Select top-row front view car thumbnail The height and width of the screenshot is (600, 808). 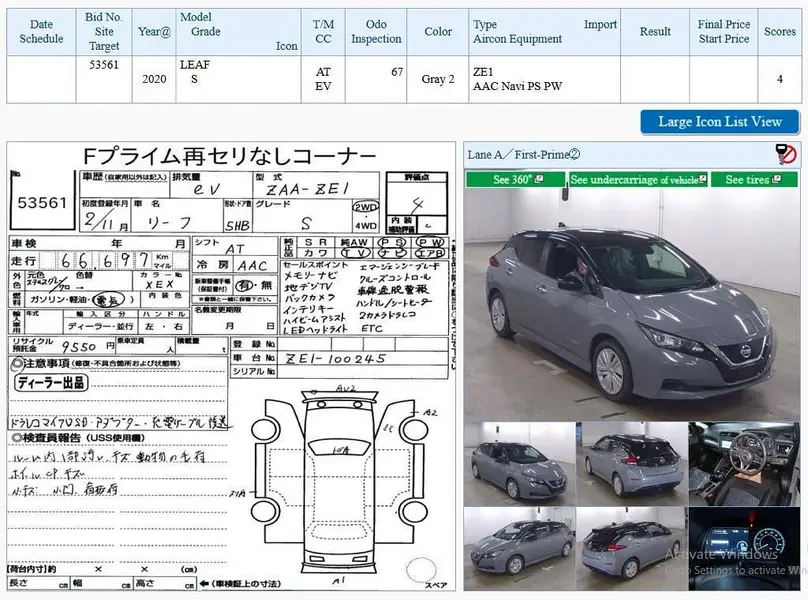pos(519,461)
